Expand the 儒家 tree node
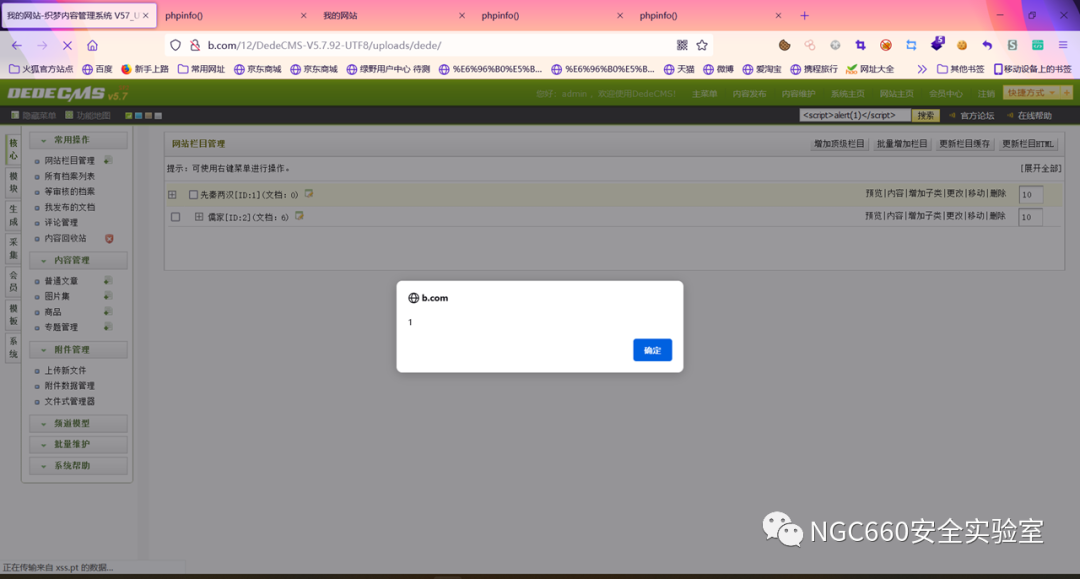 (x=199, y=217)
